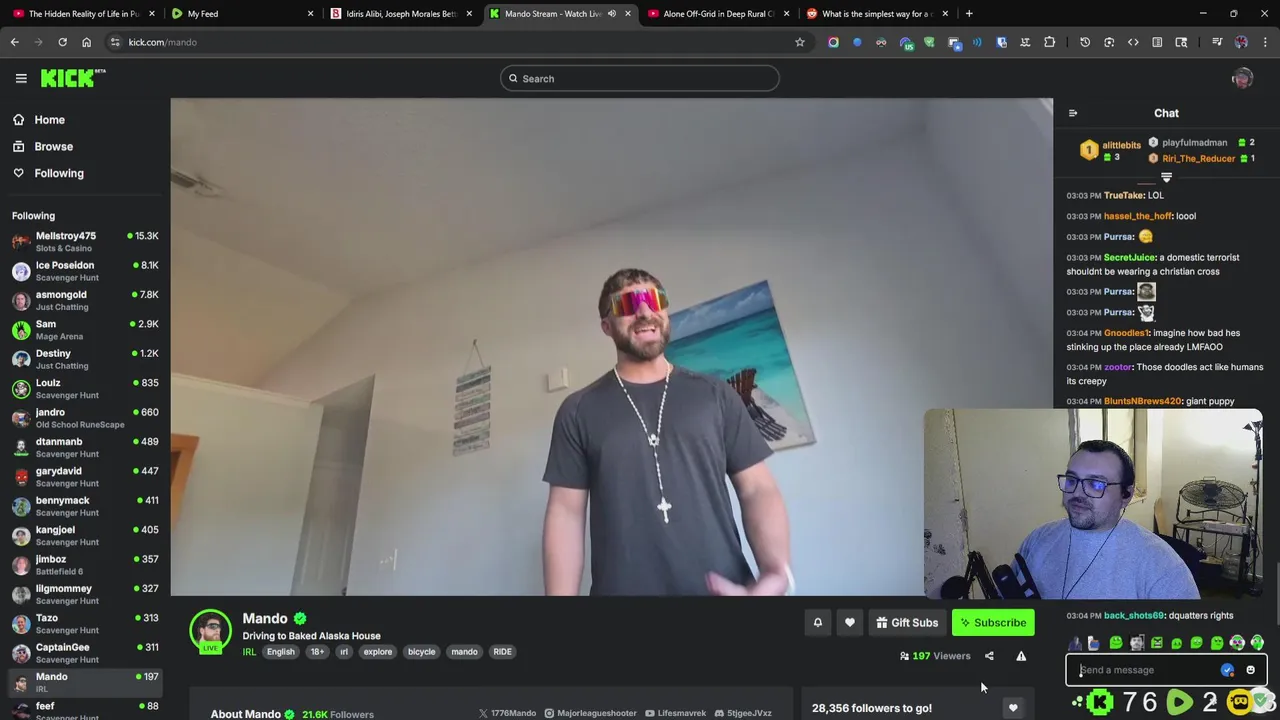Select the 18+ tag
Image resolution: width=1280 pixels, height=720 pixels.
coord(317,652)
